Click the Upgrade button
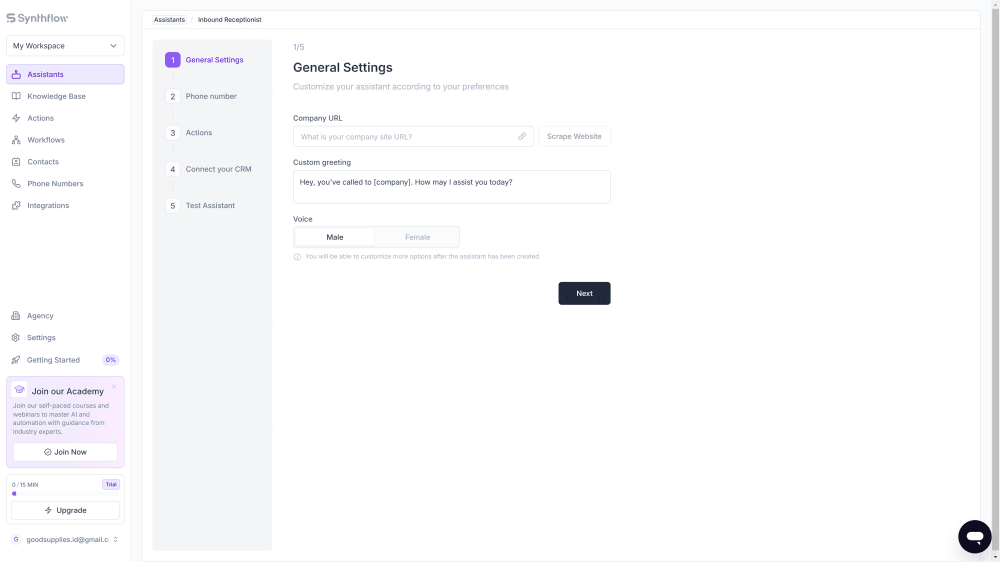The width and height of the screenshot is (1000, 562). pyautogui.click(x=65, y=510)
